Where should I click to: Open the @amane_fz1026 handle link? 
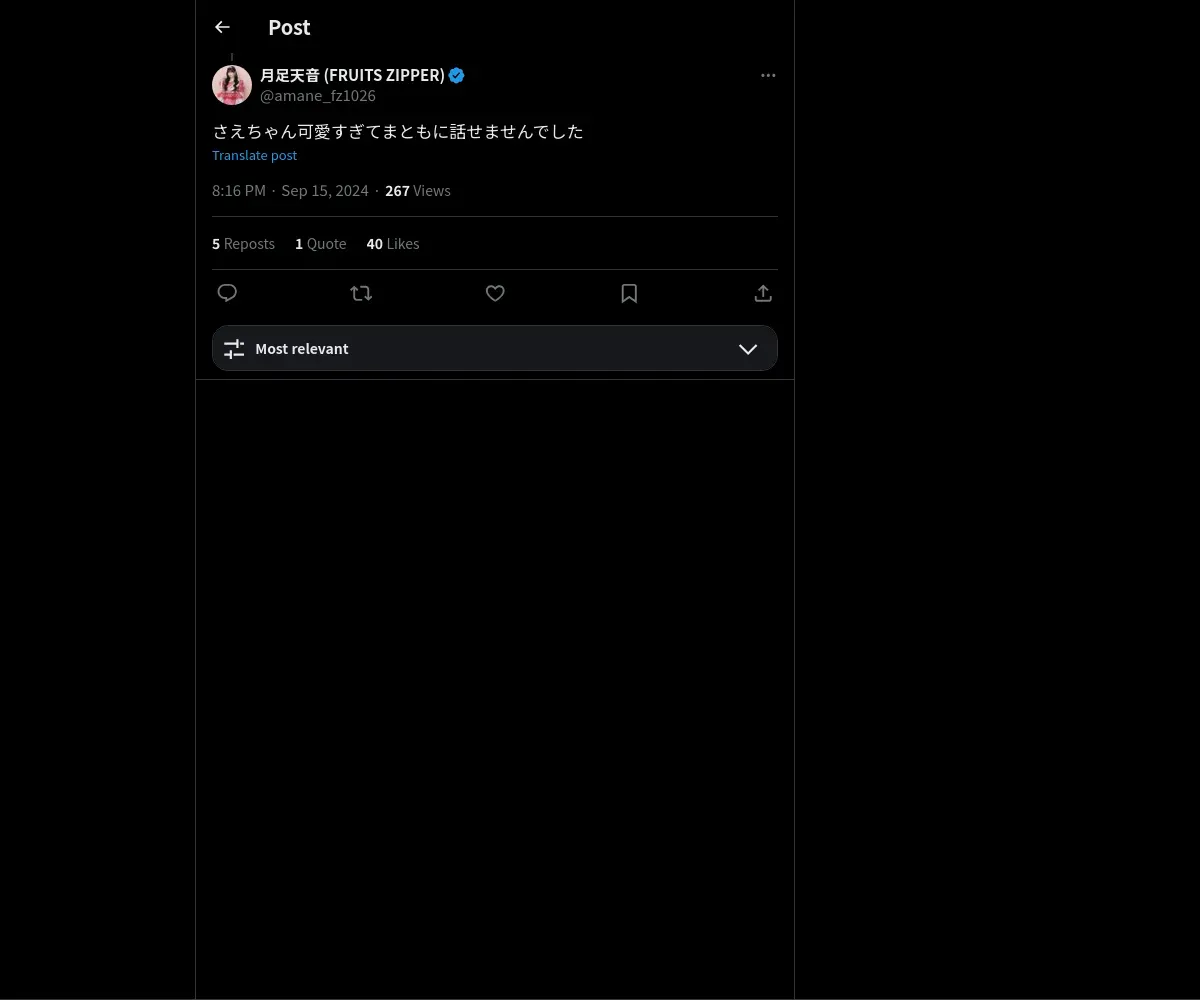point(318,96)
